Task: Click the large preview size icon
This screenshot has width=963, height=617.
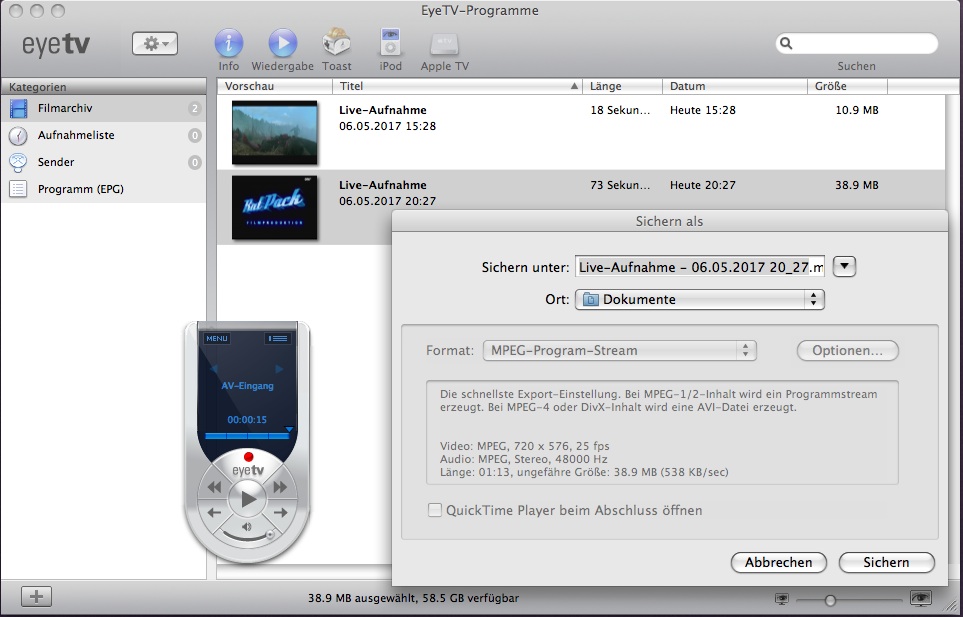Action: click(x=922, y=598)
